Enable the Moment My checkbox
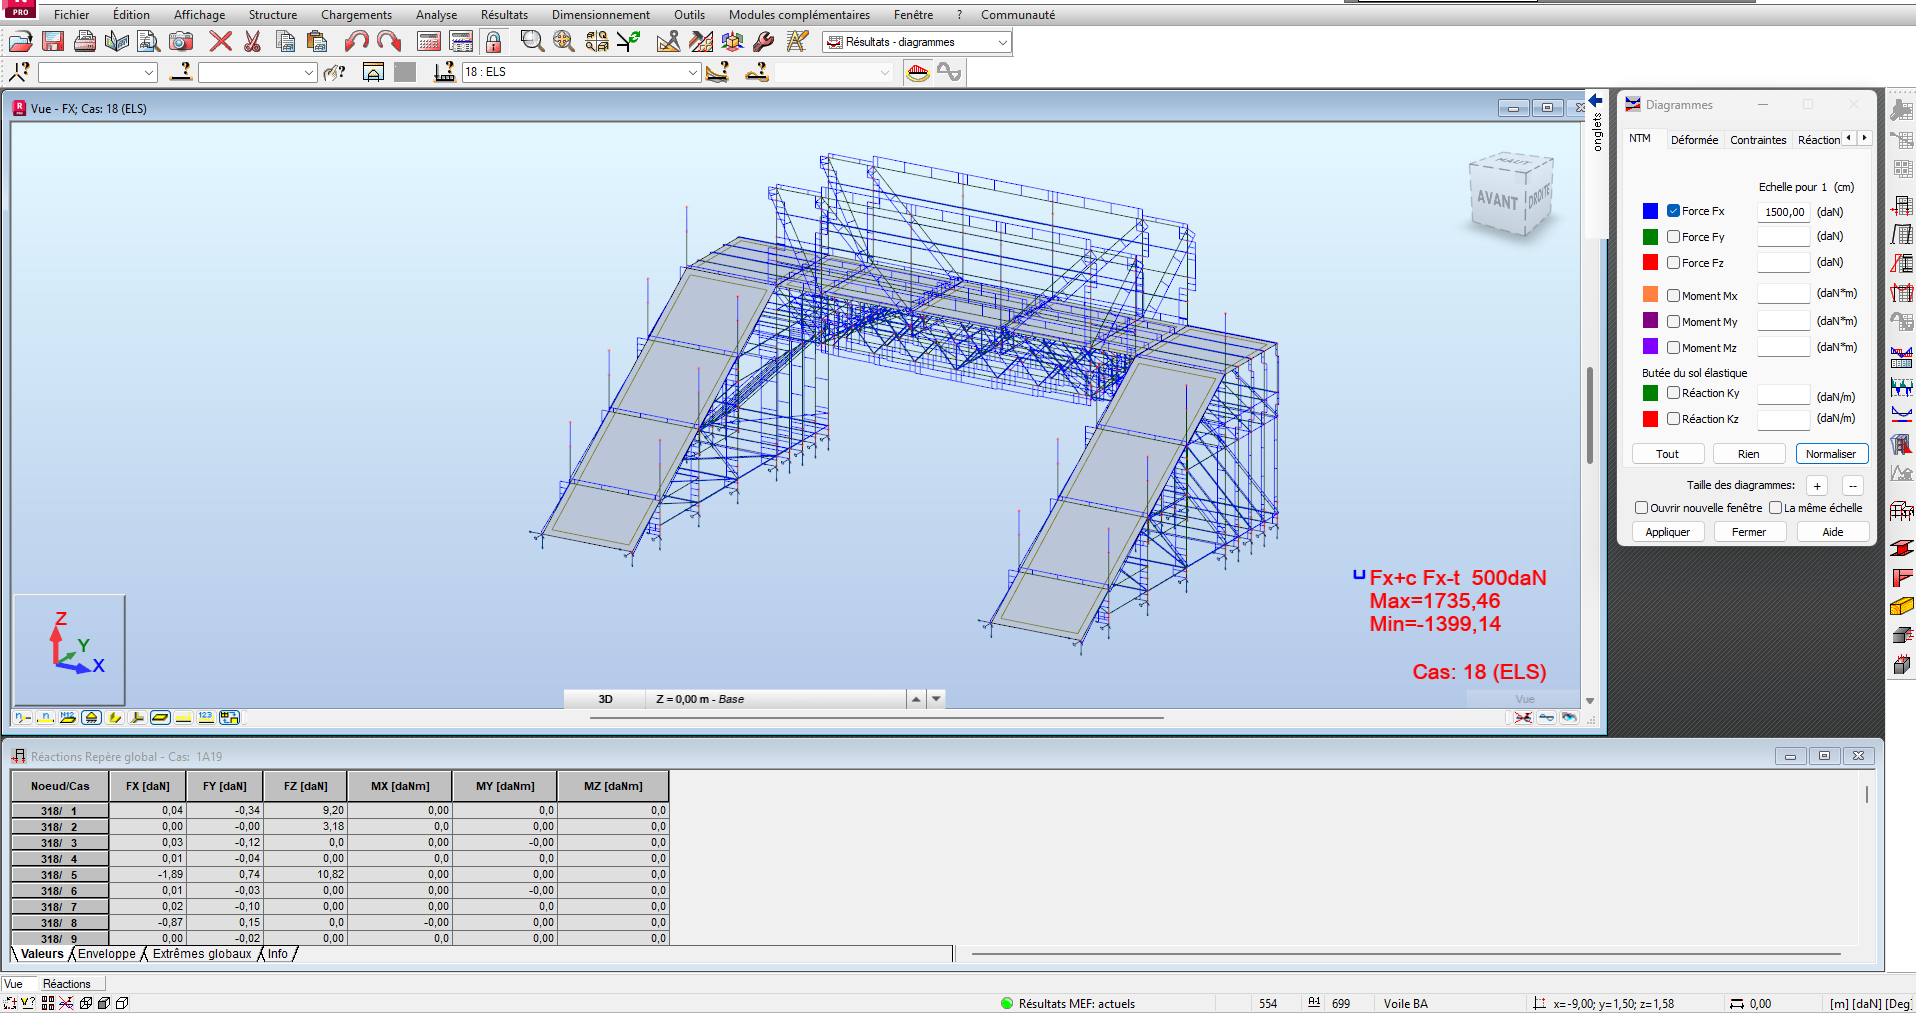Viewport: 1916px width, 1013px height. (x=1673, y=322)
